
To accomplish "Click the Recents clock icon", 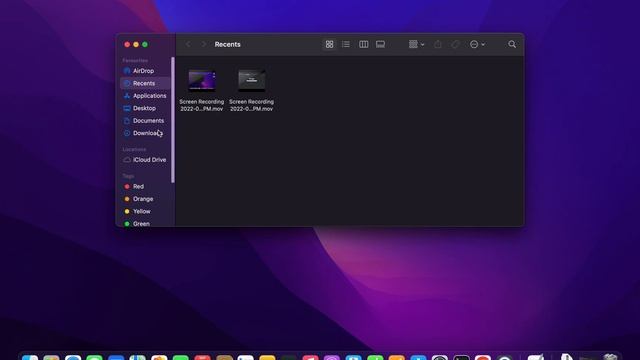I will point(127,83).
